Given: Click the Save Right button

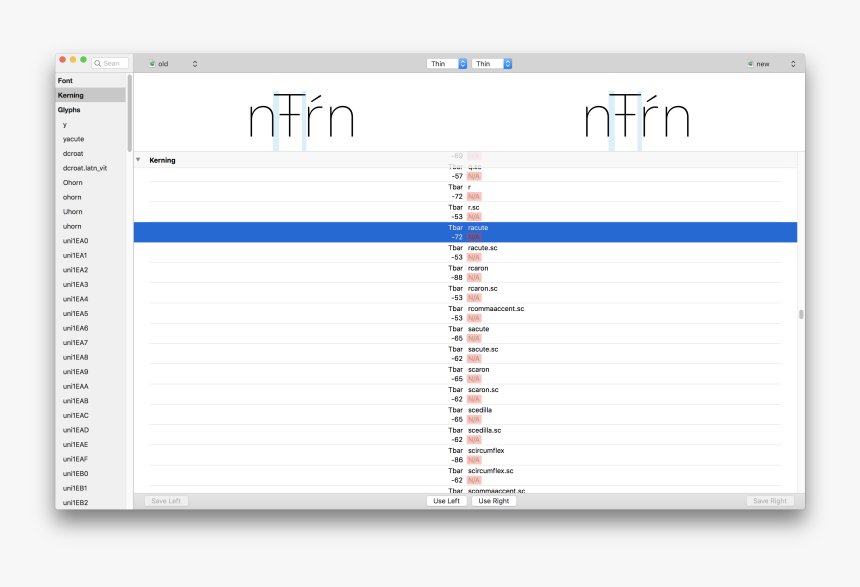Looking at the screenshot, I should pos(769,501).
